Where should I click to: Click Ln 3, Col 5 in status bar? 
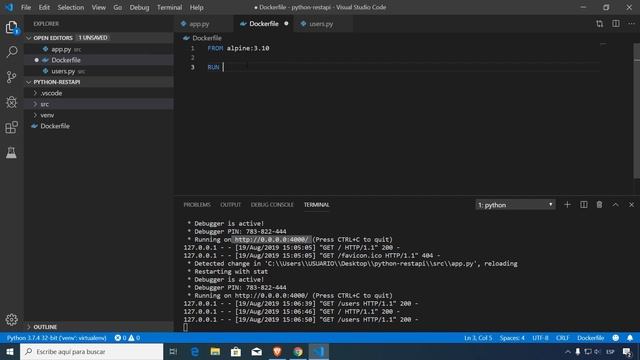tap(478, 338)
